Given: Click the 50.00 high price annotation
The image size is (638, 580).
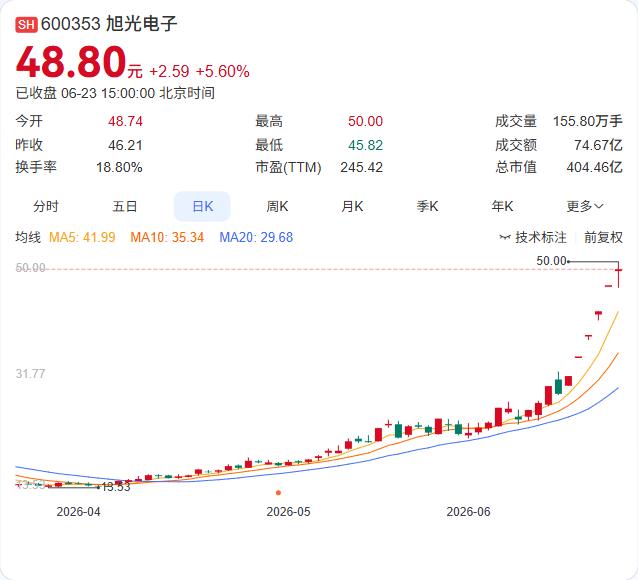Looking at the screenshot, I should click(551, 261).
